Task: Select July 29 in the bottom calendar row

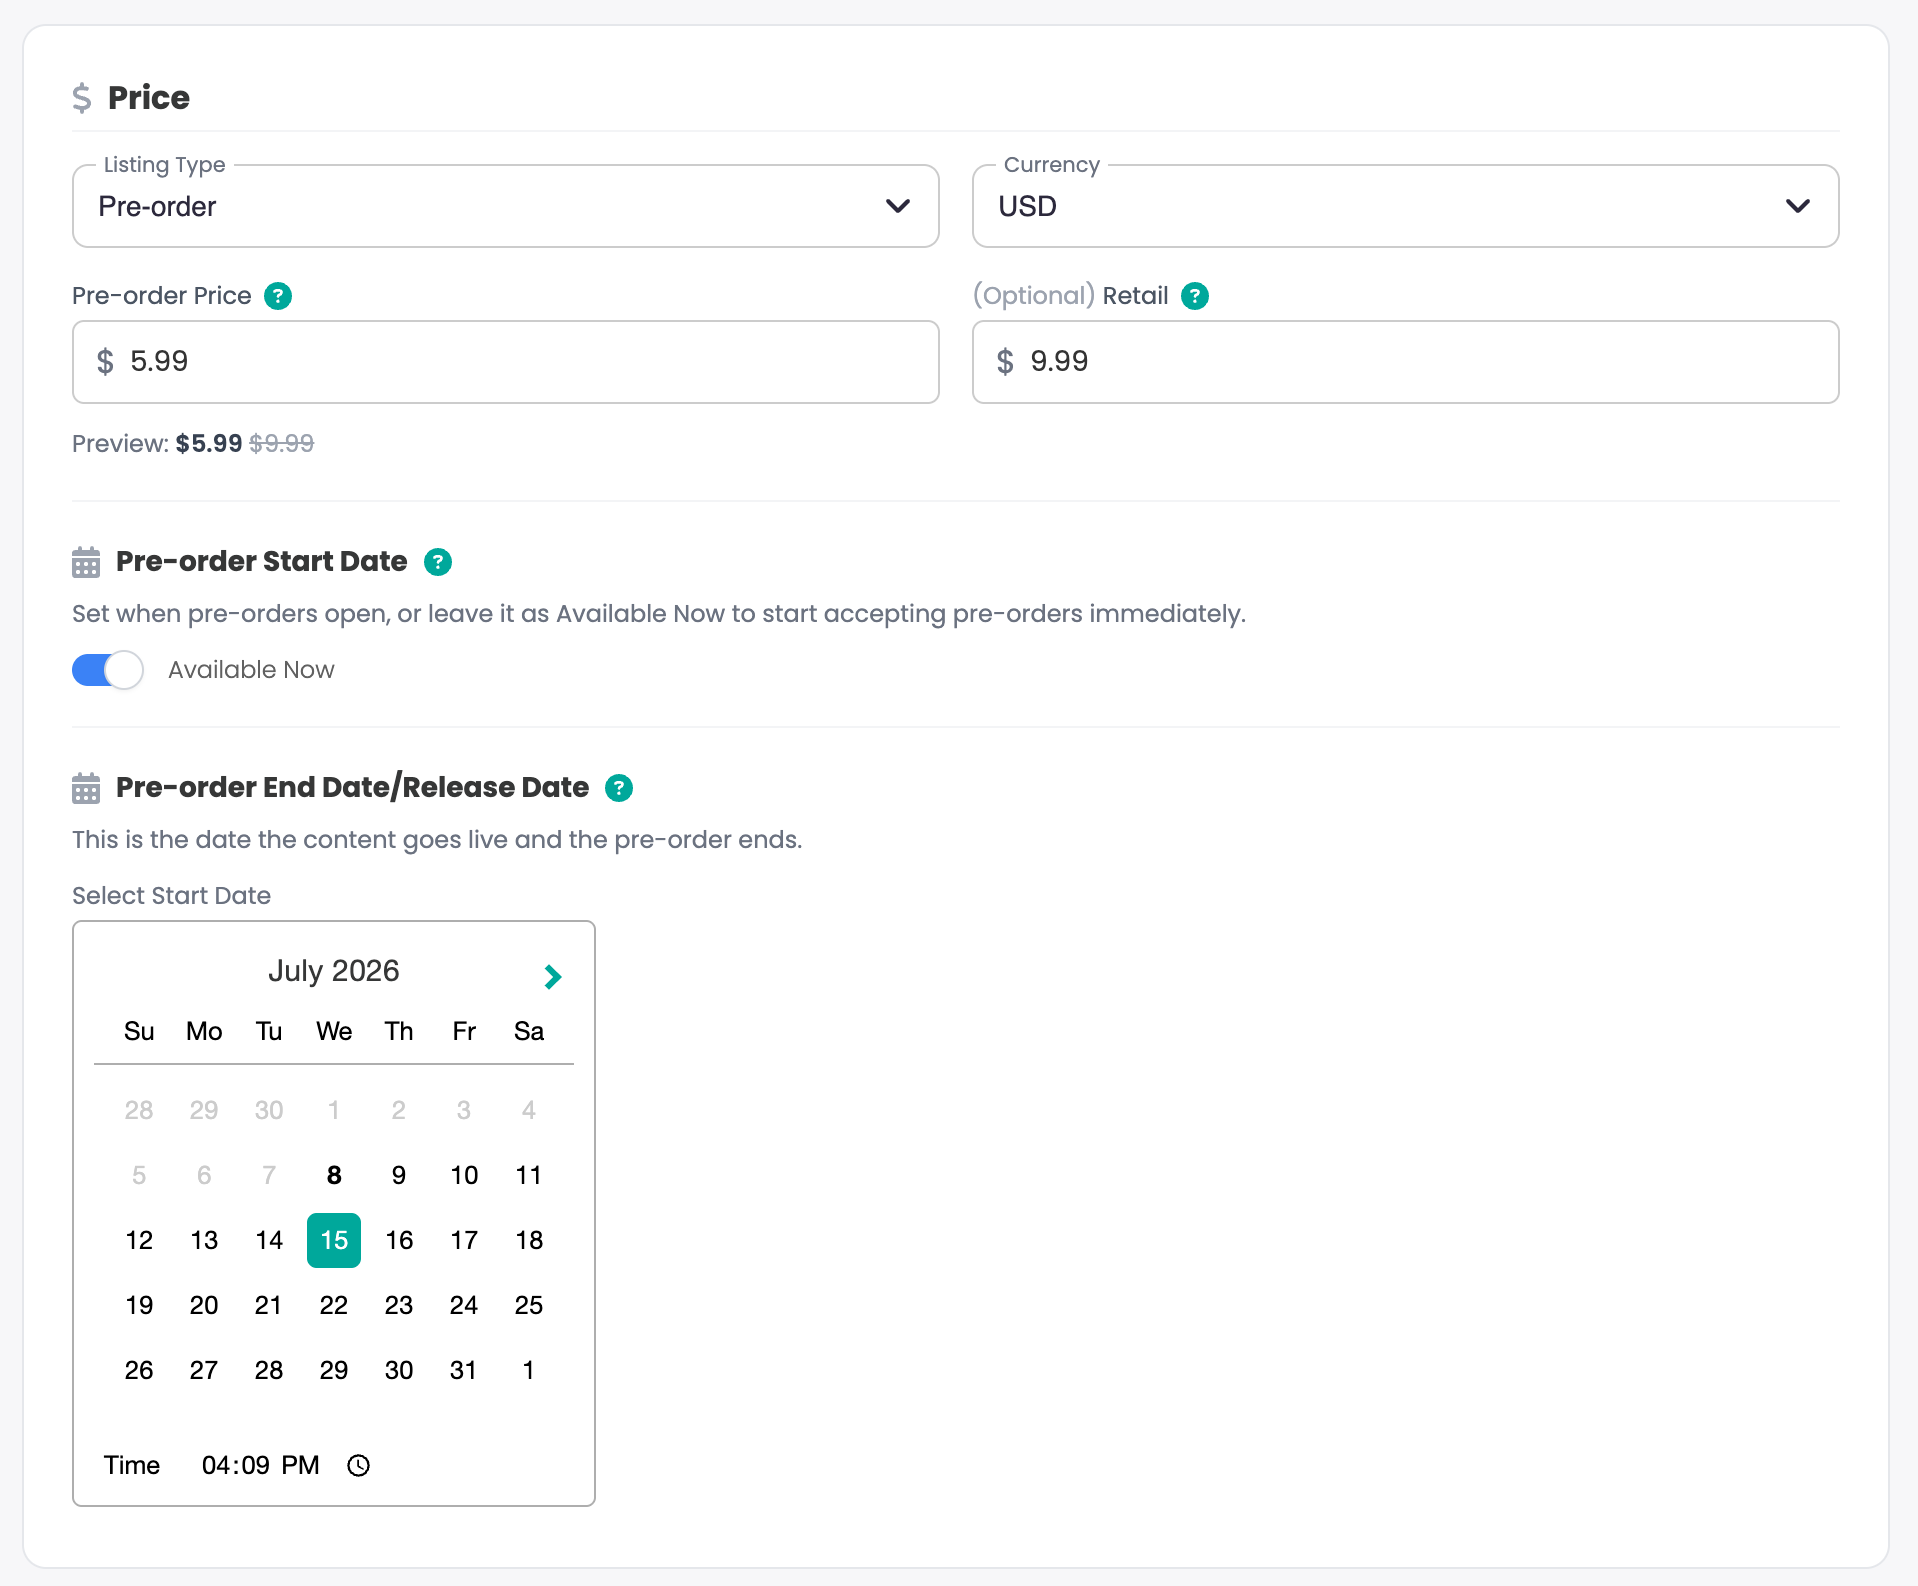Action: pos(334,1370)
